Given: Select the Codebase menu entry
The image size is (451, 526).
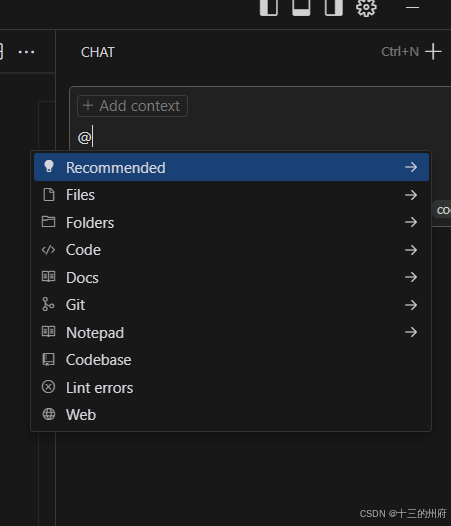Looking at the screenshot, I should coord(231,360).
